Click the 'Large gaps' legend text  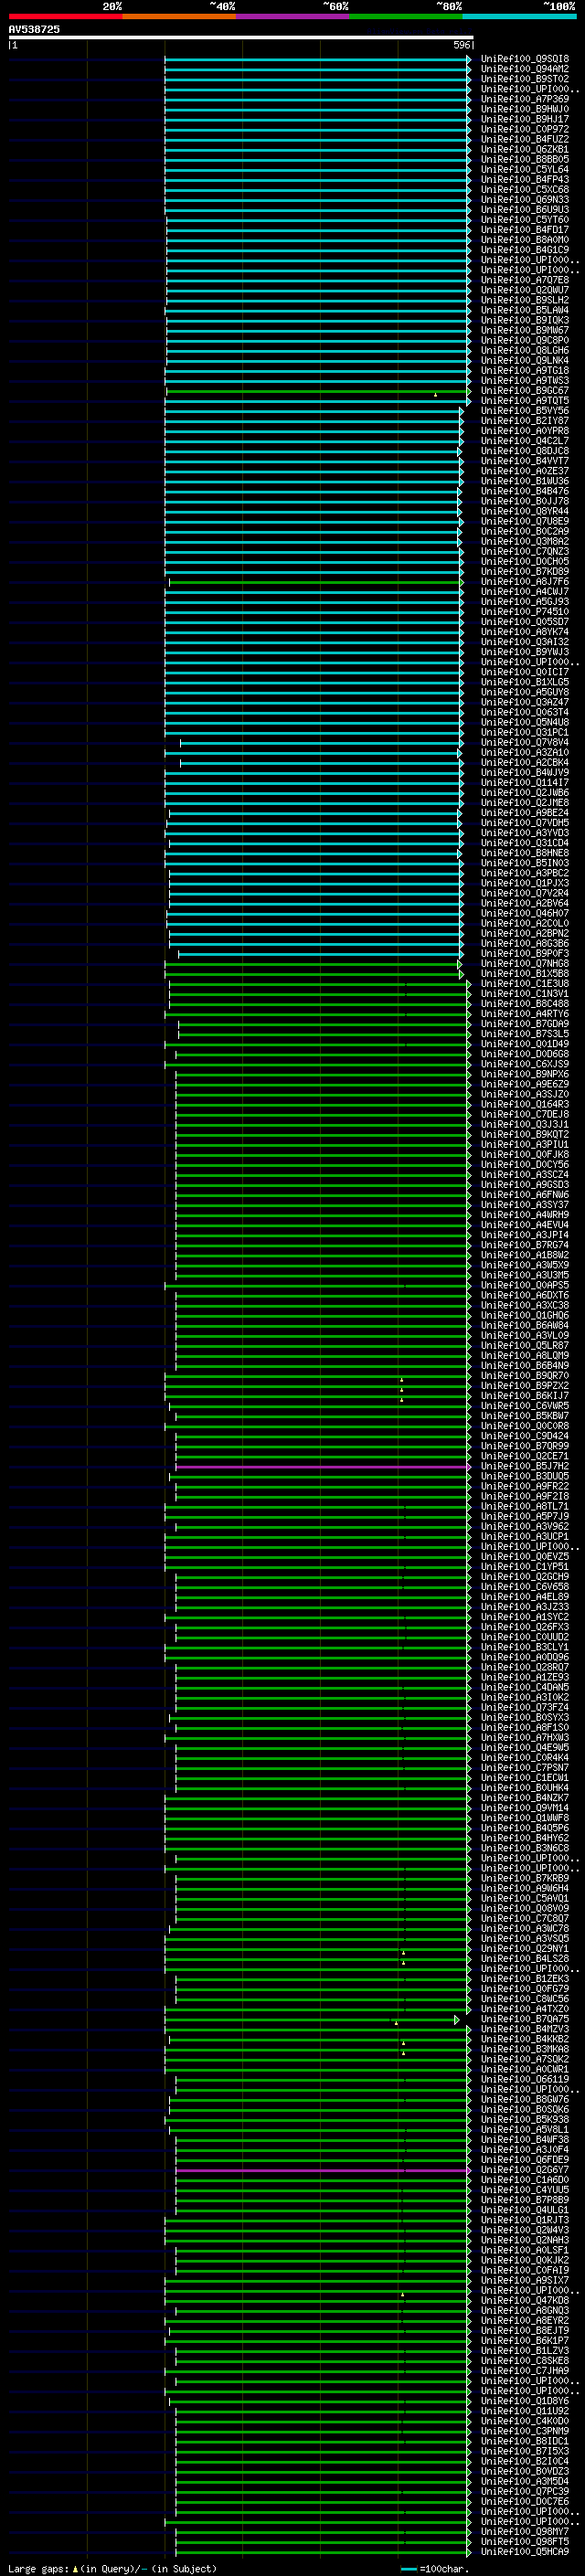click(39, 2568)
